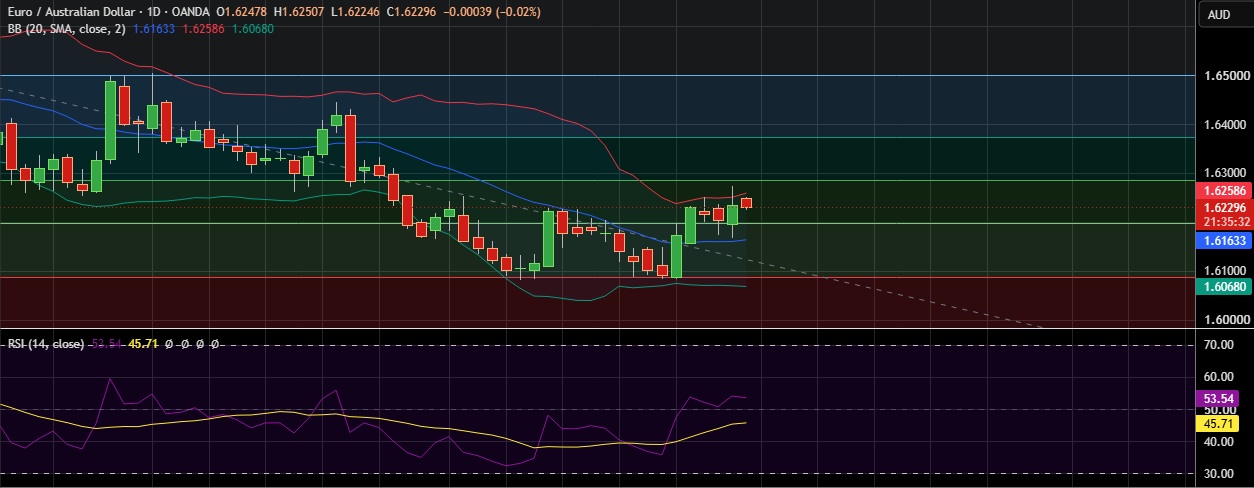The image size is (1254, 488).
Task: Click the 21:35:32 bar countdown label
Action: [1224, 222]
